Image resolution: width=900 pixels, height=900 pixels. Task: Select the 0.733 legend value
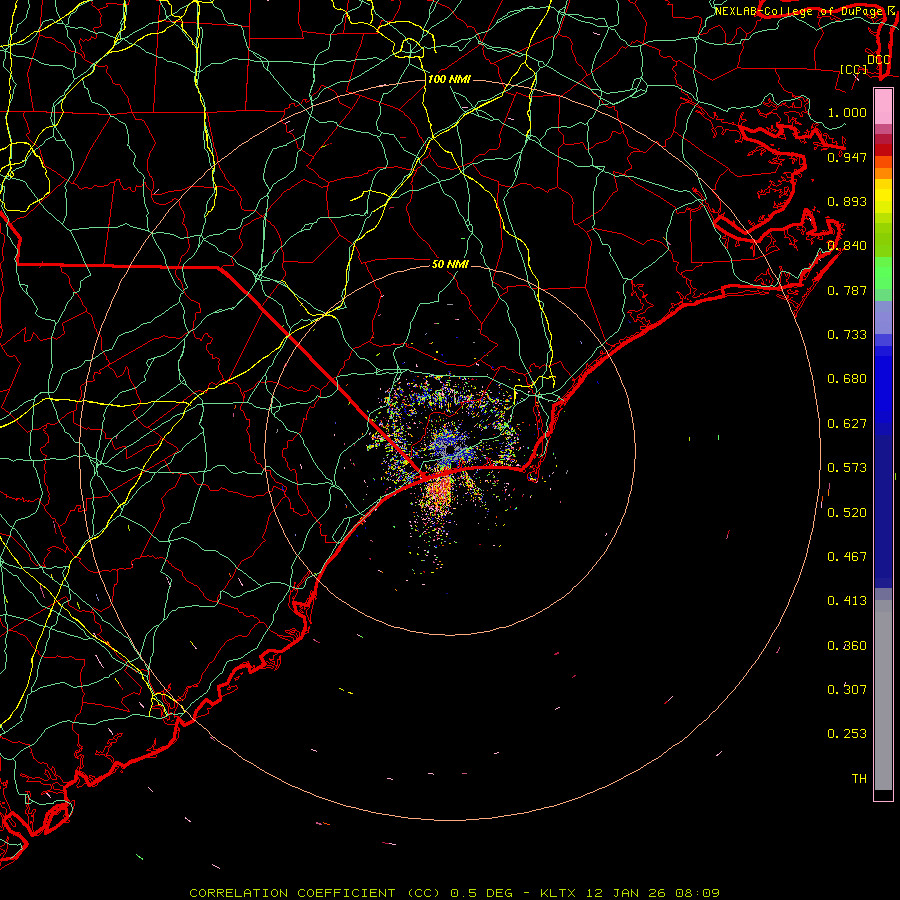tap(847, 335)
